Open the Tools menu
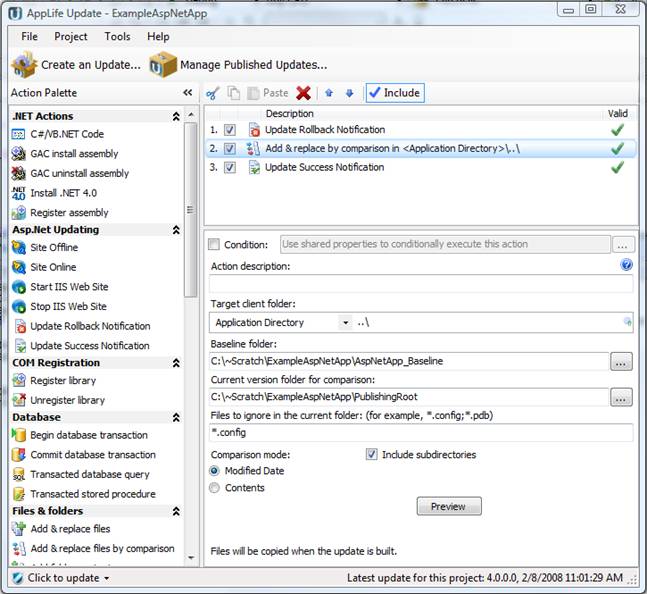The height and width of the screenshot is (594, 647). pos(117,37)
